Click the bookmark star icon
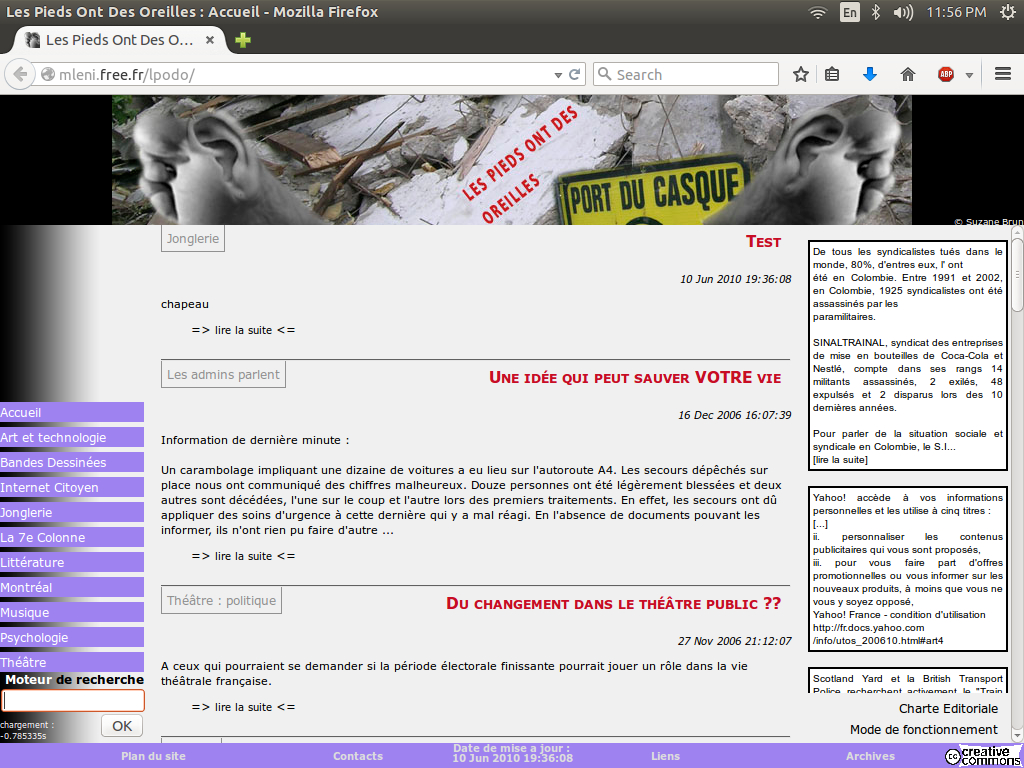This screenshot has width=1024, height=768. tap(801, 74)
